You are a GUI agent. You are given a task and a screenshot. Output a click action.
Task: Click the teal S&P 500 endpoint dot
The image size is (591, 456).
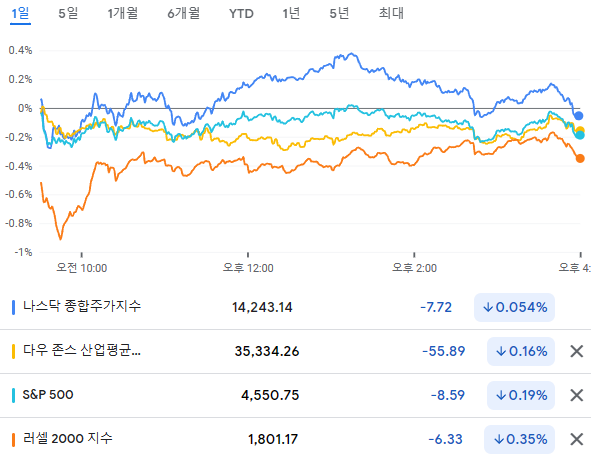pyautogui.click(x=580, y=135)
